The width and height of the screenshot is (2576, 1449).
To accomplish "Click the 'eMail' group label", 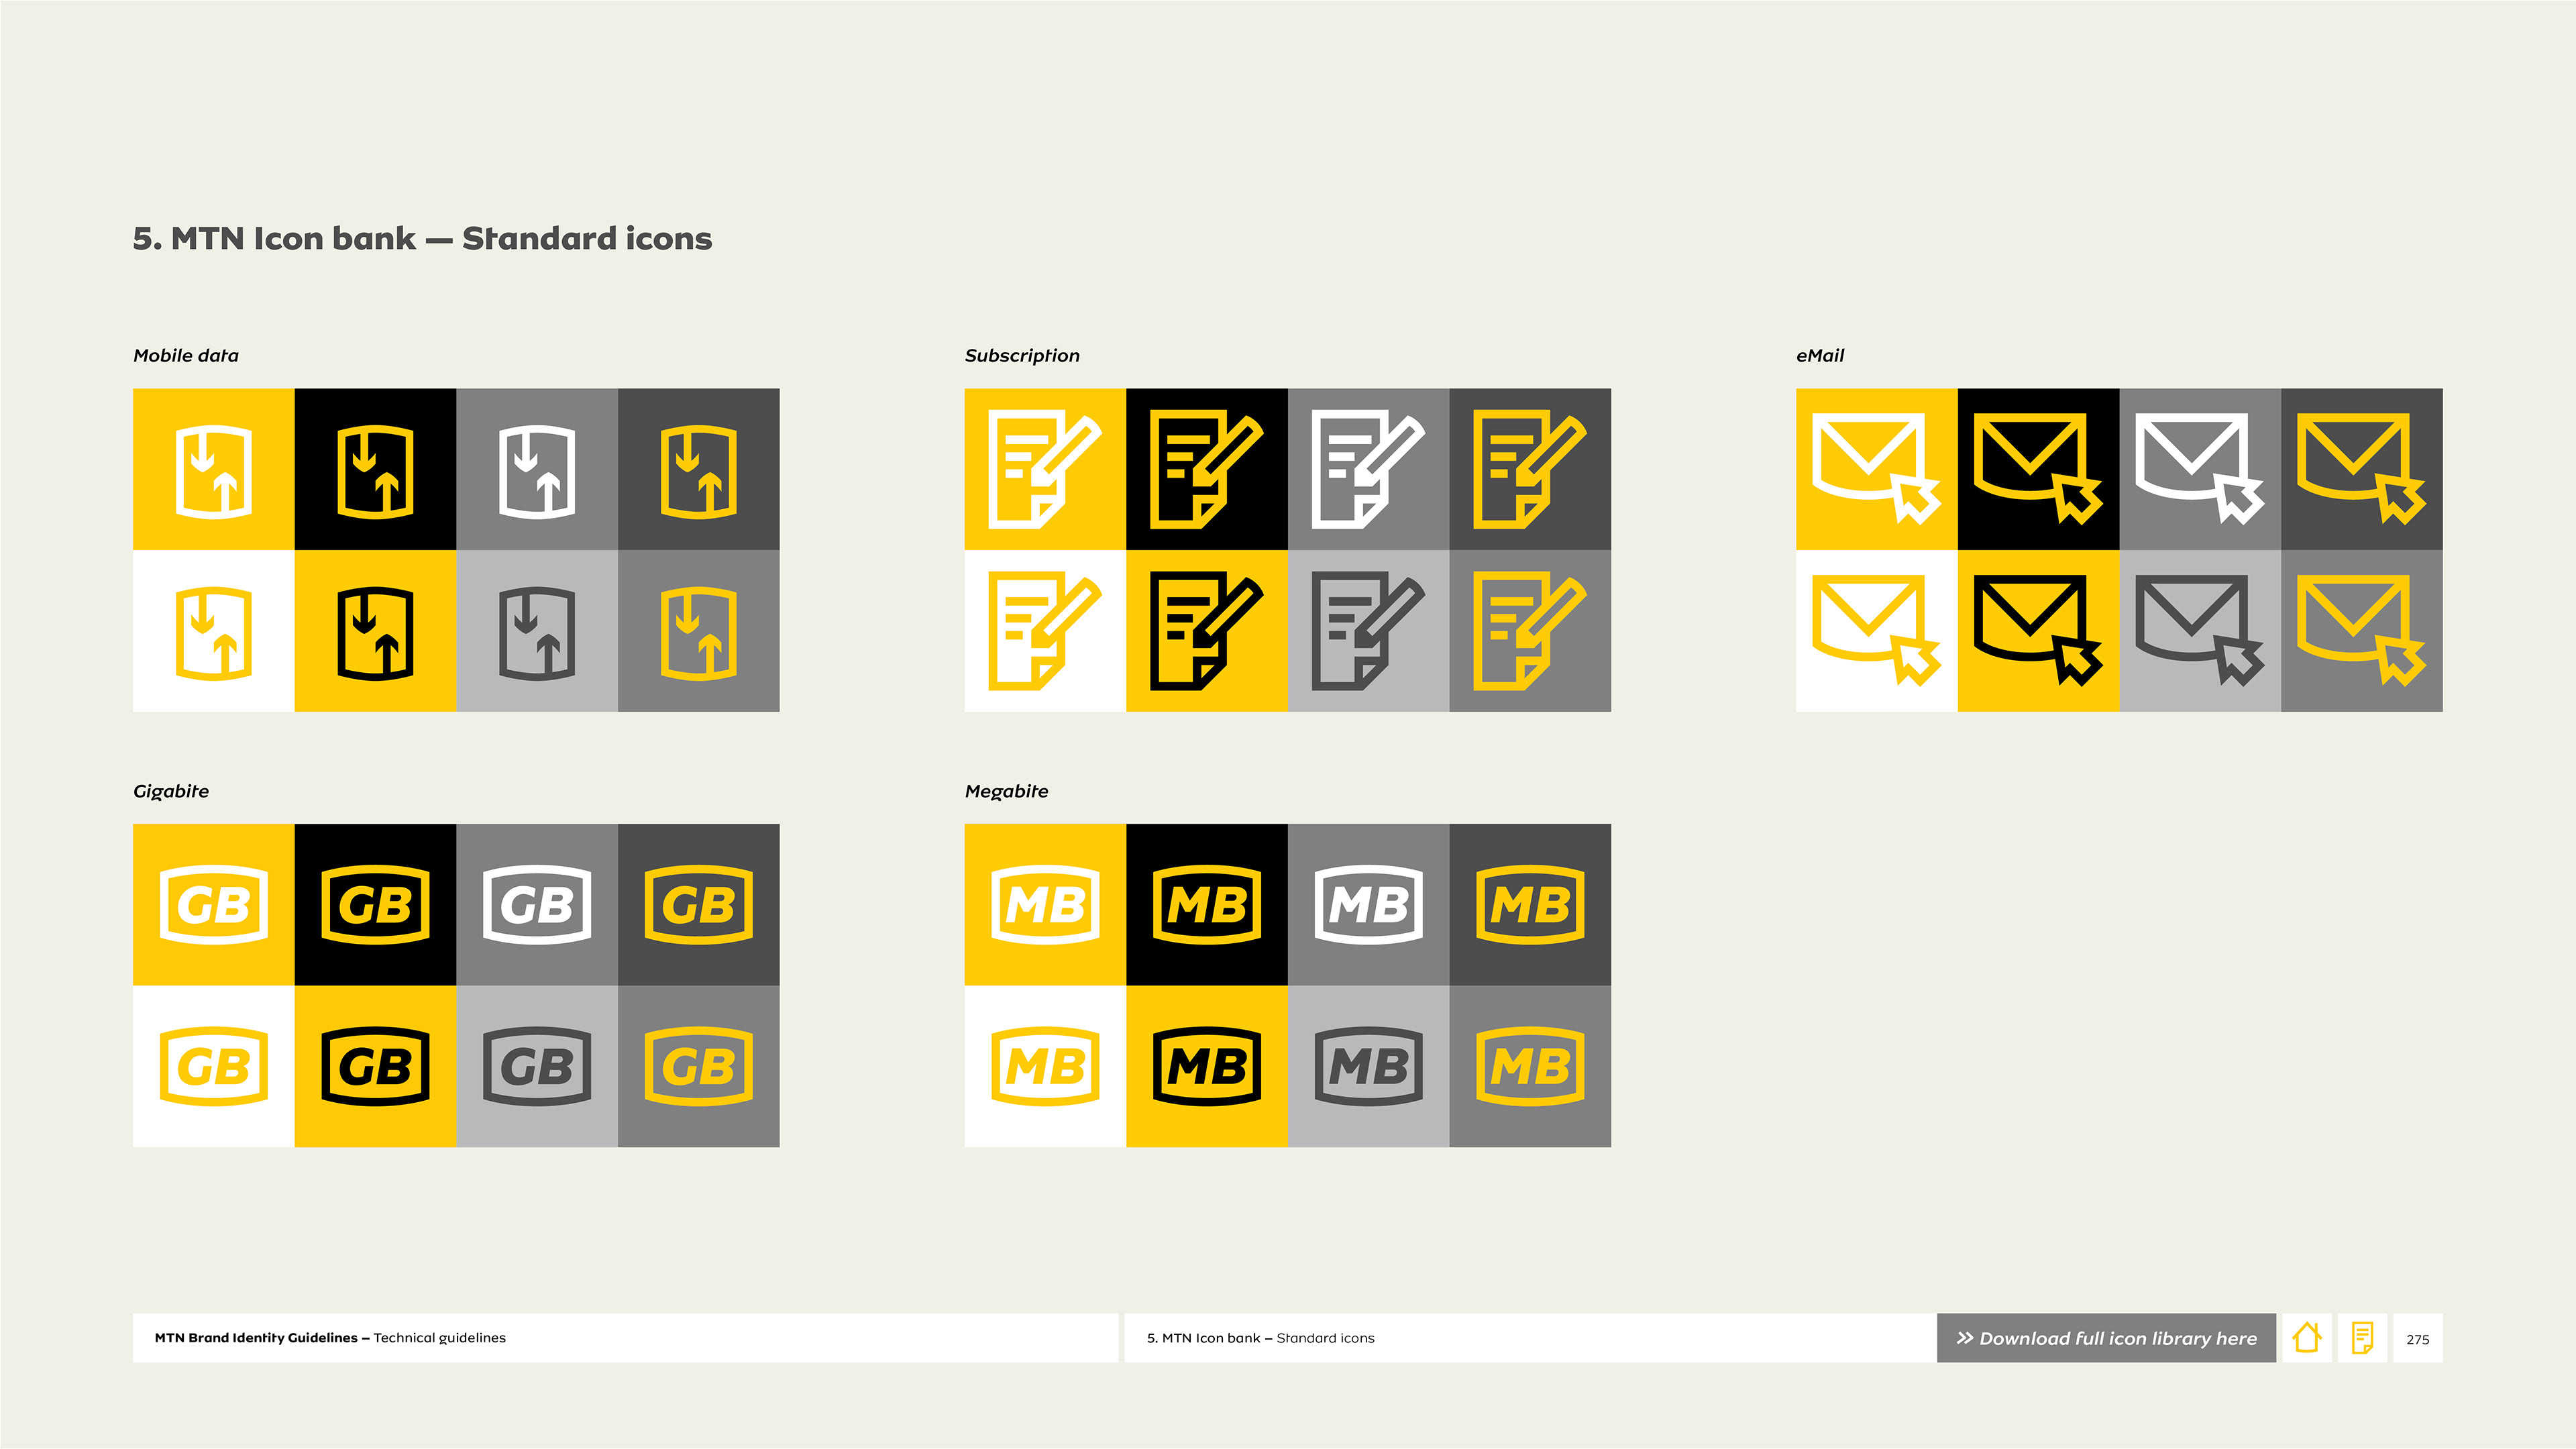I will click(1820, 355).
